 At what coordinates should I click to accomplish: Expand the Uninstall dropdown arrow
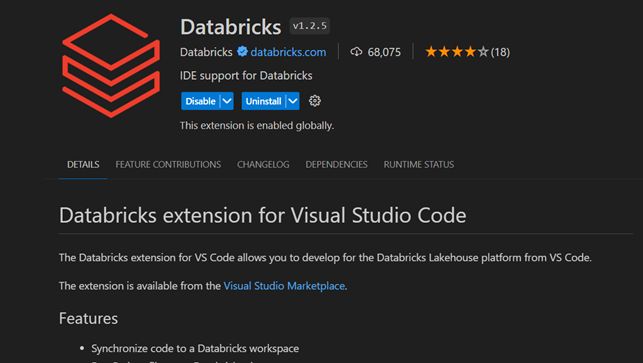(x=293, y=101)
